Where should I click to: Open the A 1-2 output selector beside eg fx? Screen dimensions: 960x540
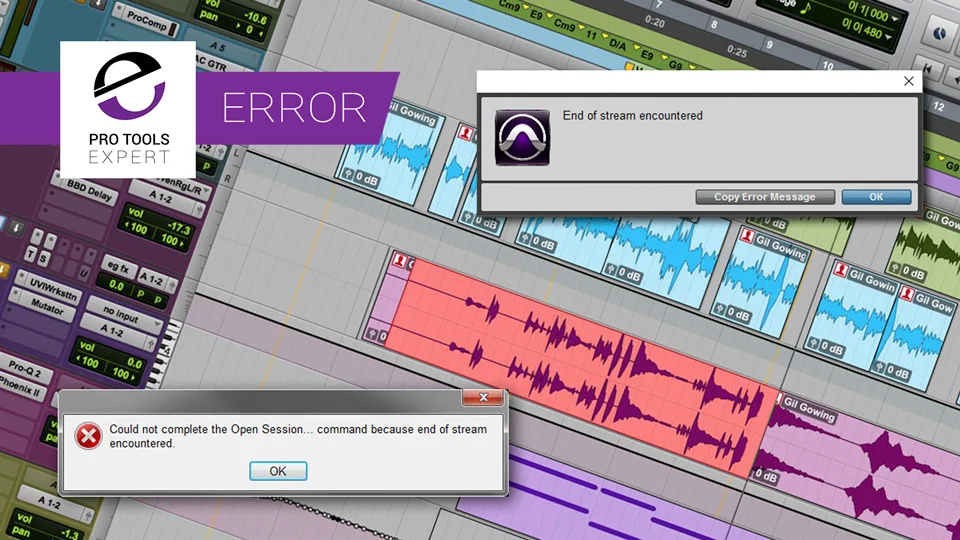point(152,279)
